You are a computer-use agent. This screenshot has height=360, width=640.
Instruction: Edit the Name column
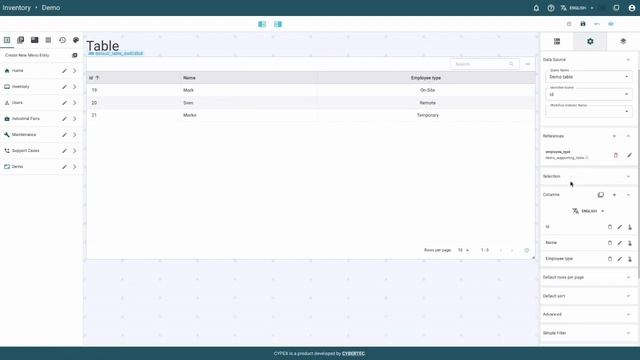[620, 243]
